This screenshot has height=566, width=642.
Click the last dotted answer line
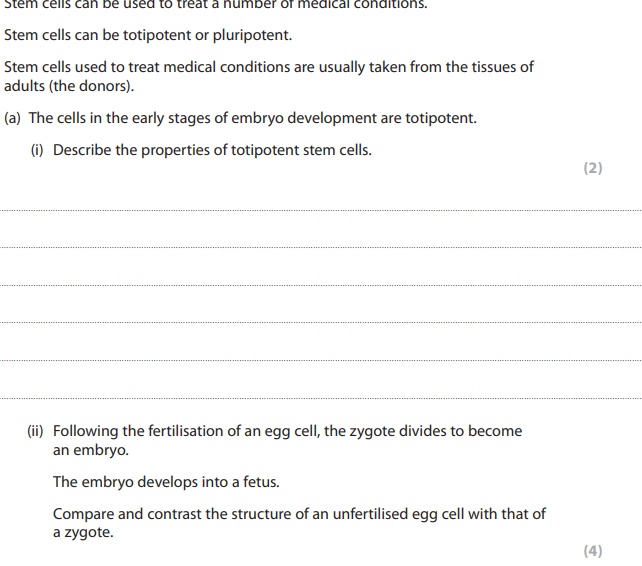(x=320, y=397)
